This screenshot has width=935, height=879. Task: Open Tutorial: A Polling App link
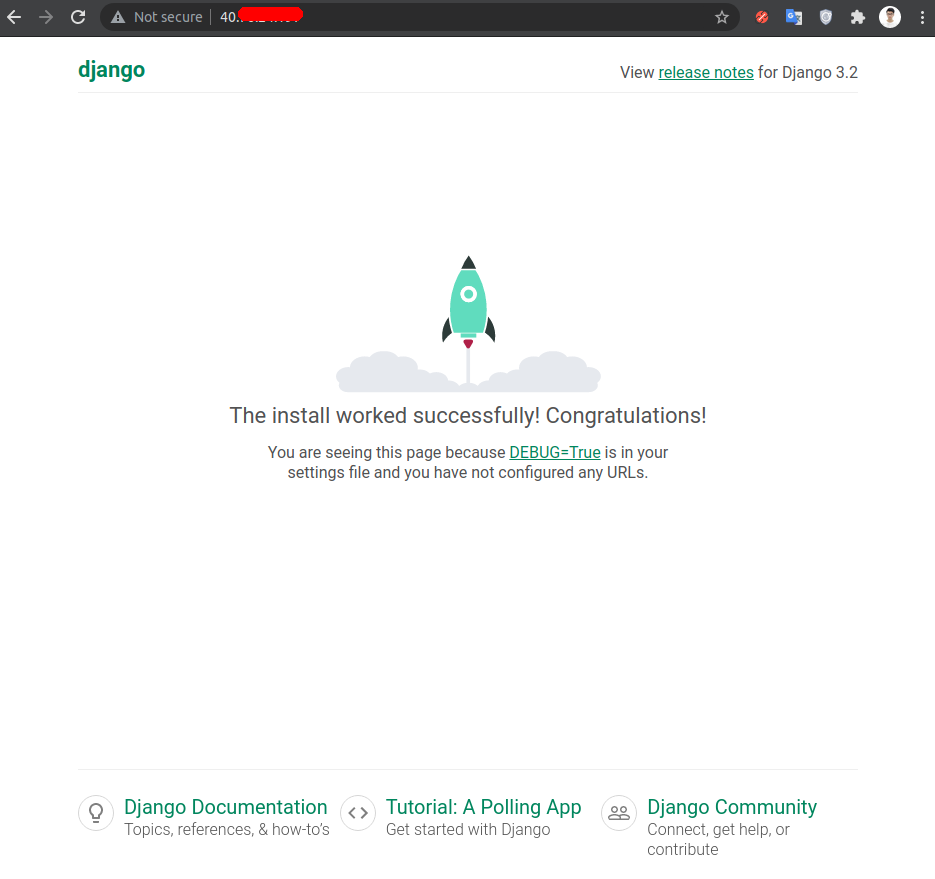pyautogui.click(x=484, y=807)
